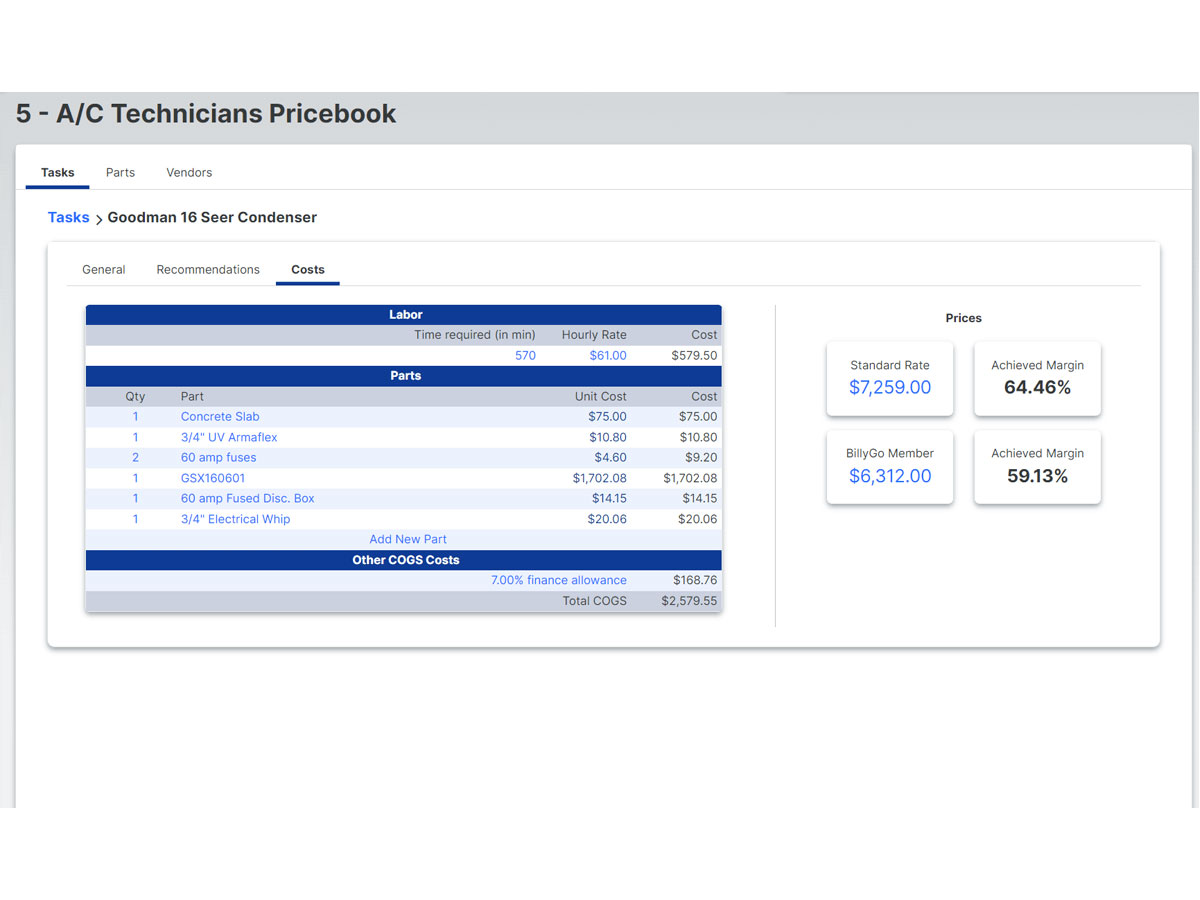Viewport: 1200px width, 900px height.
Task: Open the 3/4" Electrical Whip part
Action: tap(235, 519)
